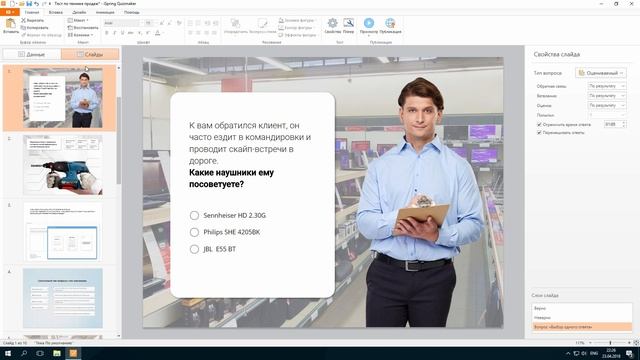Open the orange application file menu button
640x360 pixels.
pos(9,12)
